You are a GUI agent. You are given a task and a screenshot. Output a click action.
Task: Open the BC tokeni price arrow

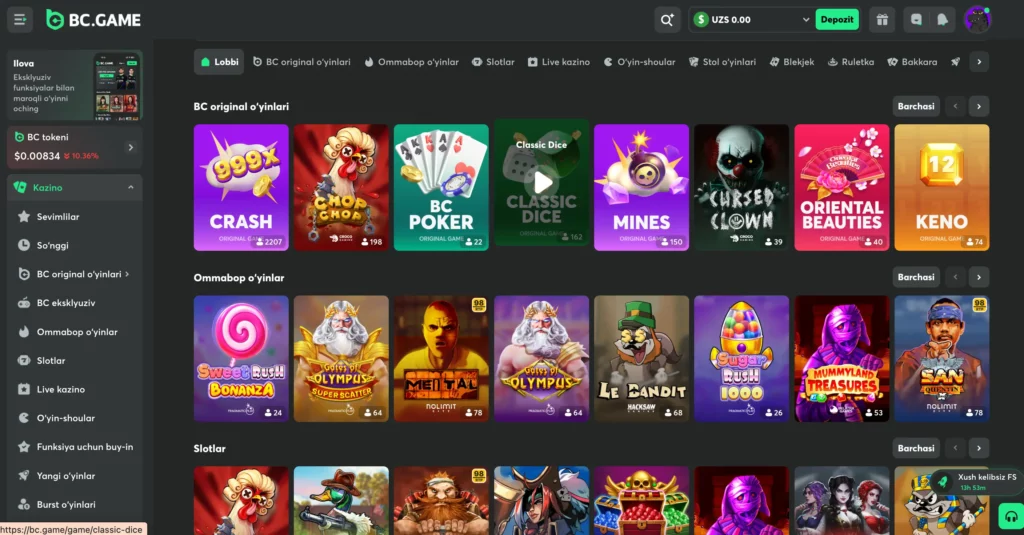(x=131, y=147)
